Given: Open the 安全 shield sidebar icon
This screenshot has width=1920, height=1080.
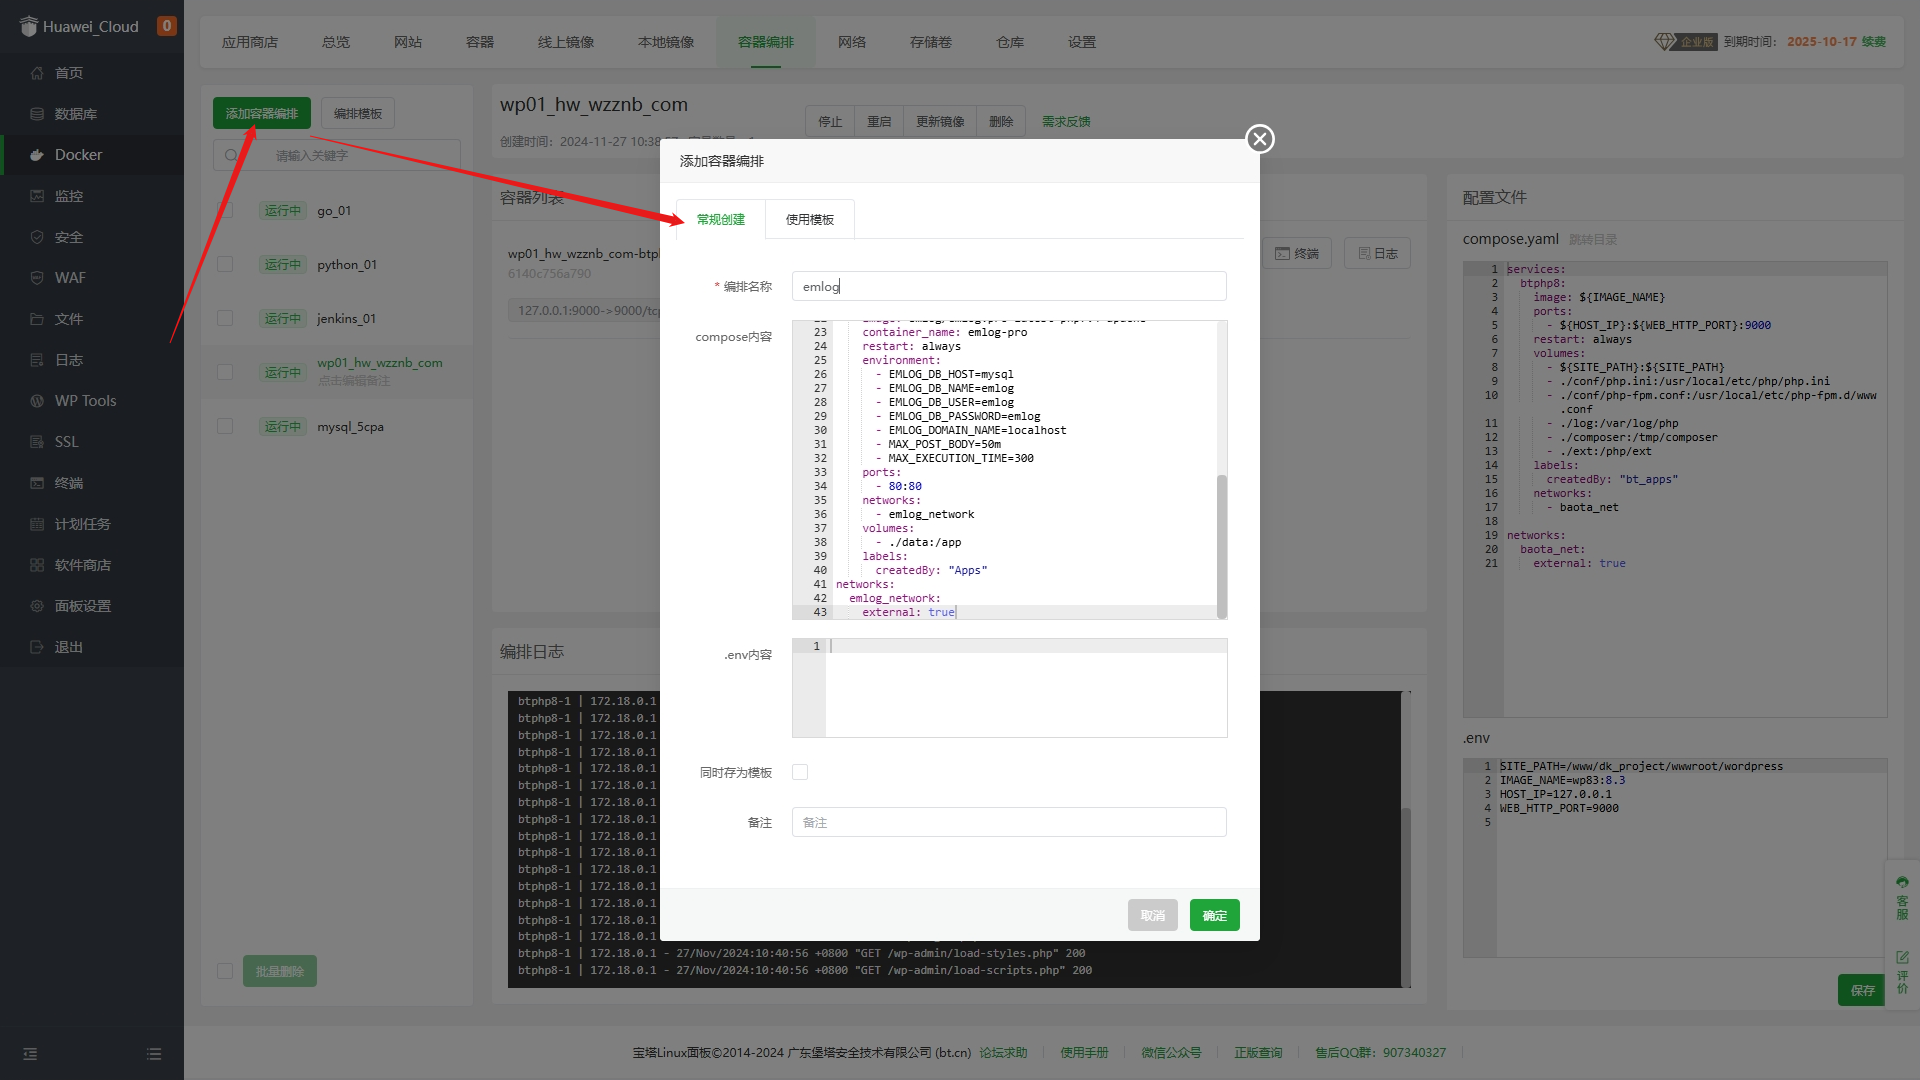Looking at the screenshot, I should (37, 237).
